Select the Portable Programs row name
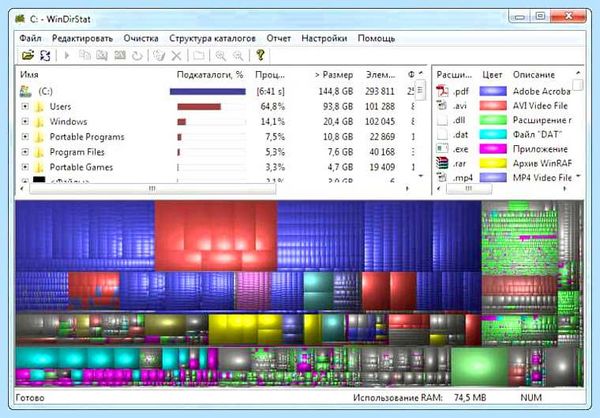 tap(87, 137)
